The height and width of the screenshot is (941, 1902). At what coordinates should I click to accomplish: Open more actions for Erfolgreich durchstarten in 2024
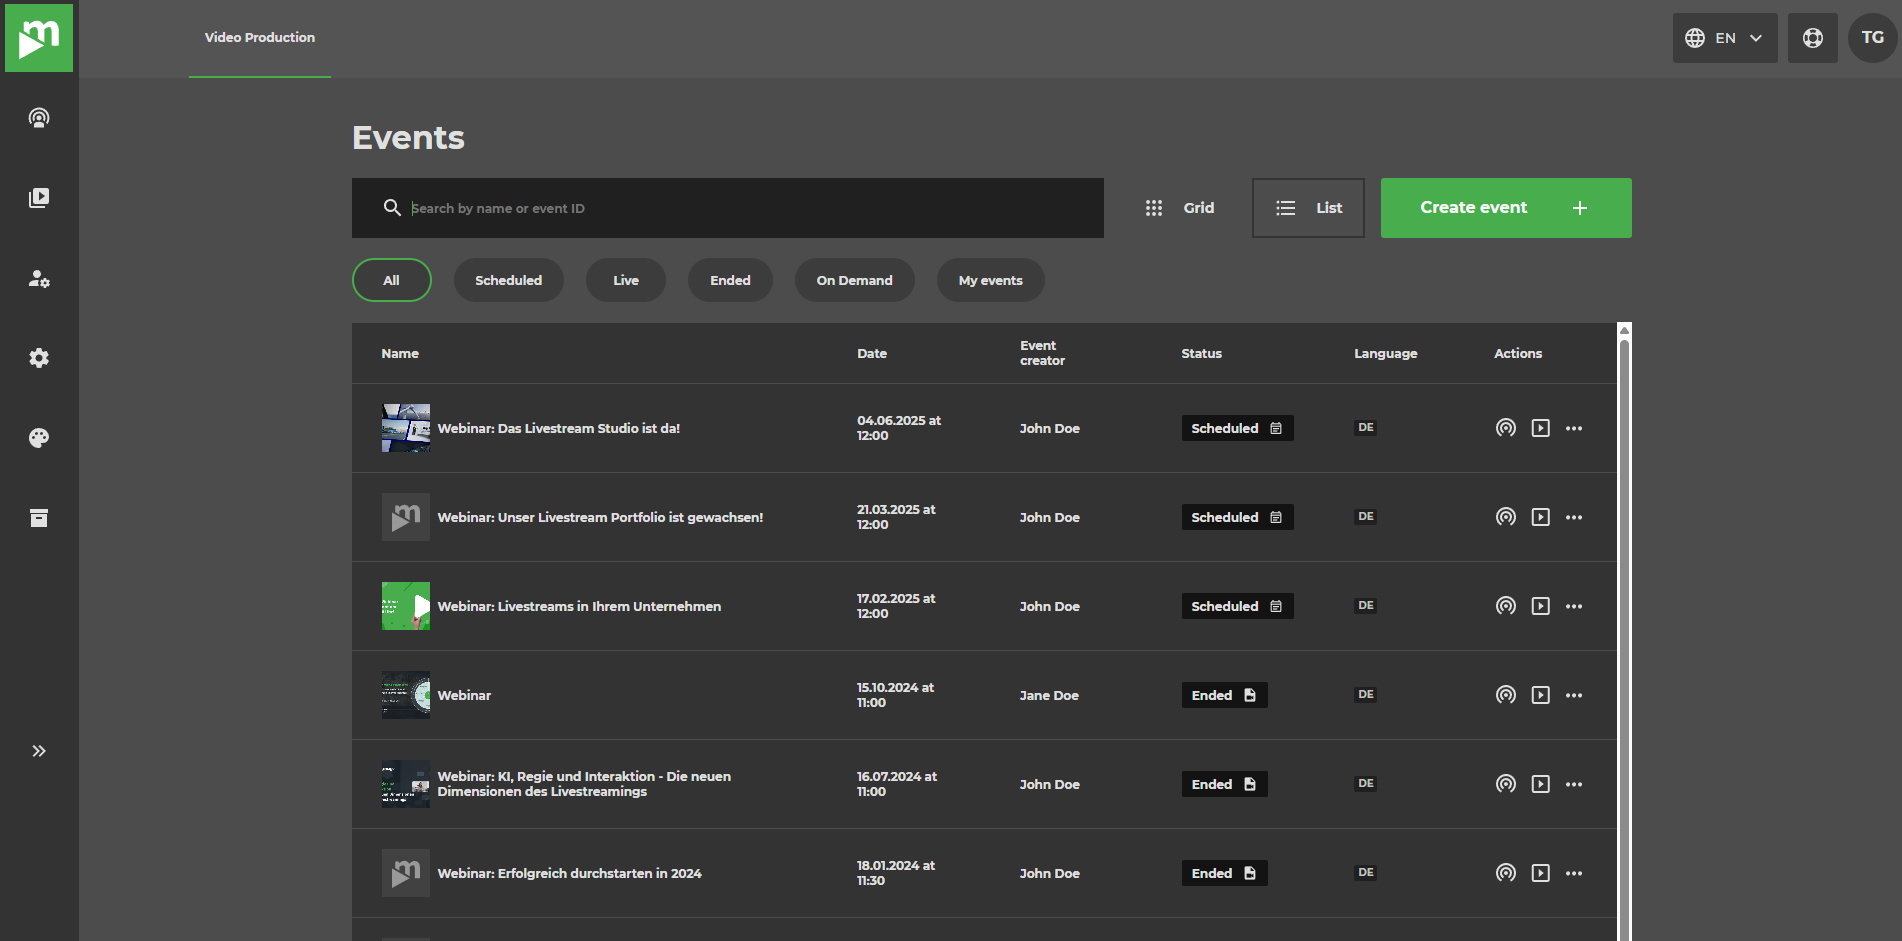[x=1574, y=873]
